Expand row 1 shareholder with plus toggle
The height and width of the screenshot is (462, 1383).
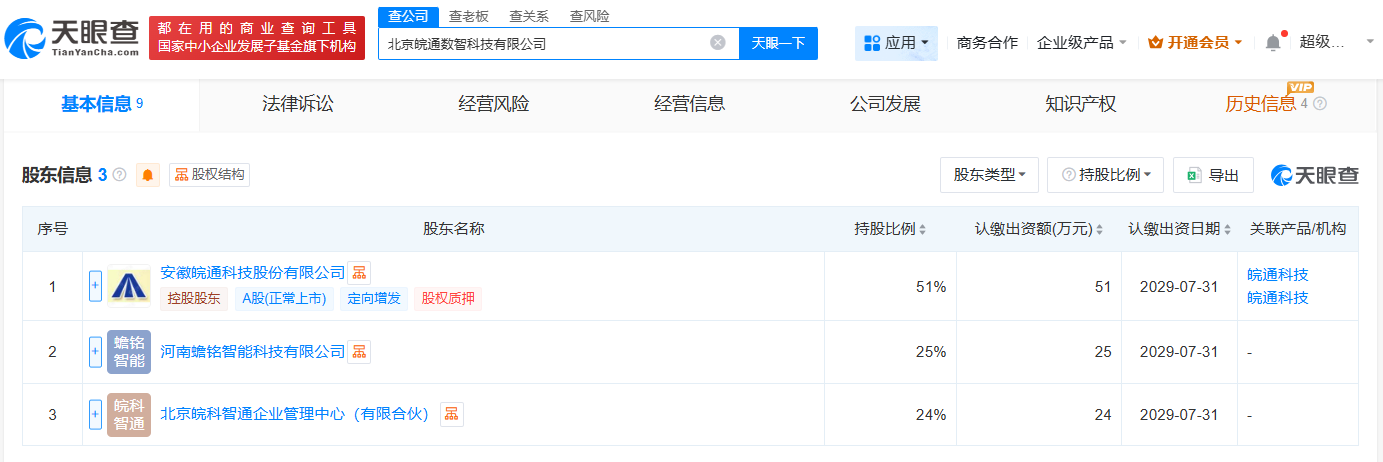point(96,285)
